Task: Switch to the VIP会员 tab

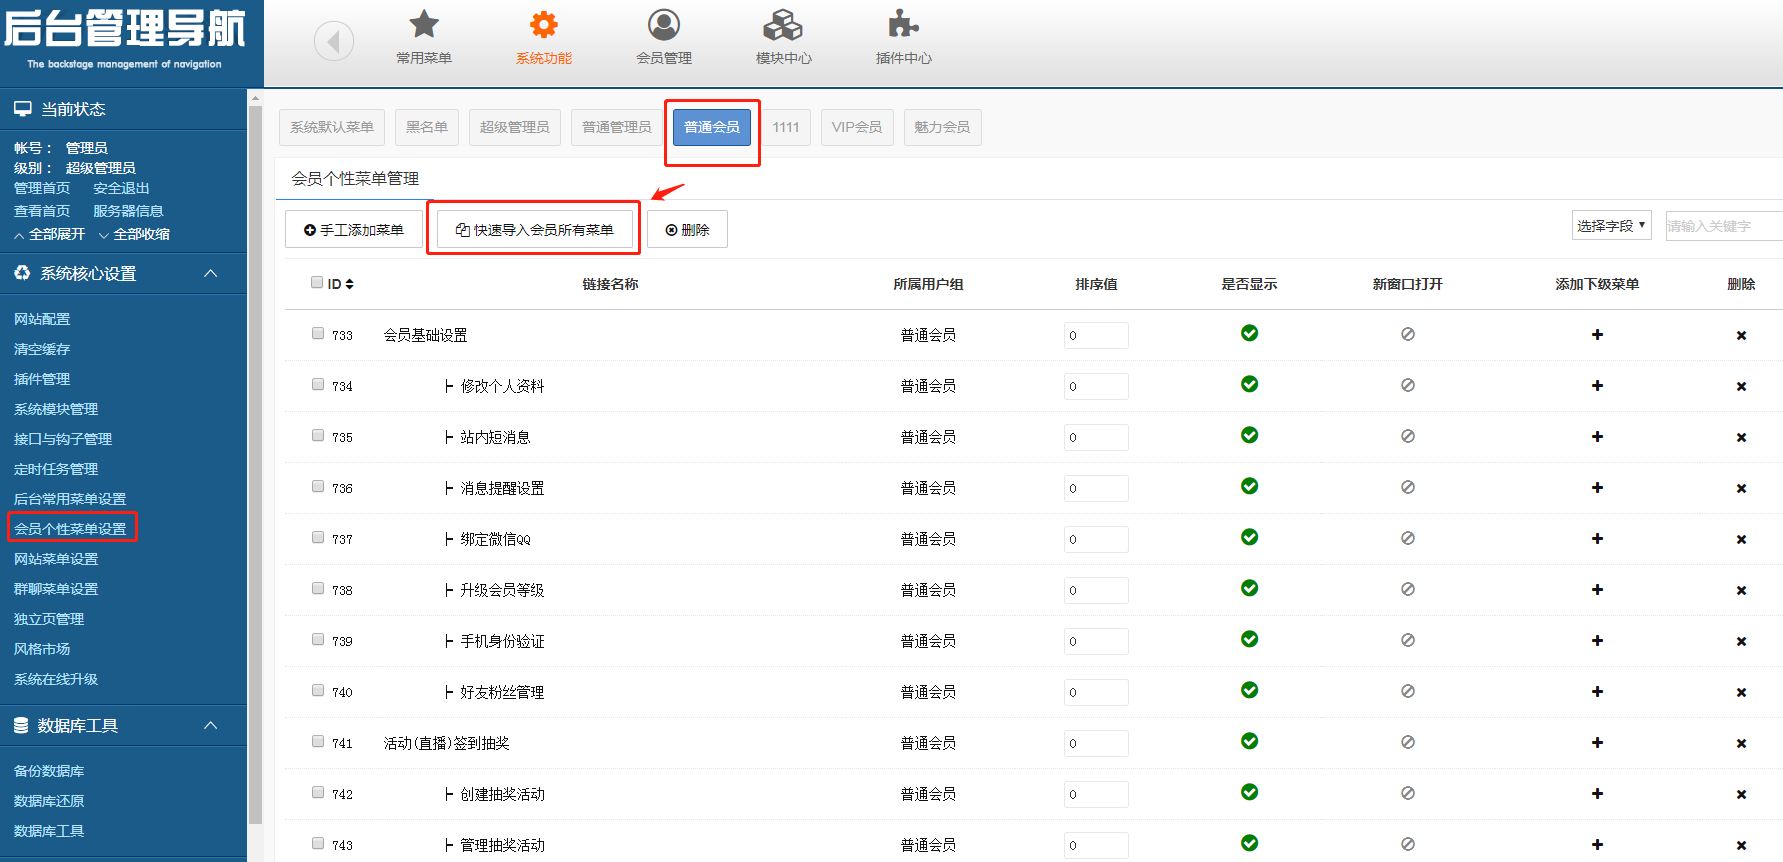Action: point(856,127)
